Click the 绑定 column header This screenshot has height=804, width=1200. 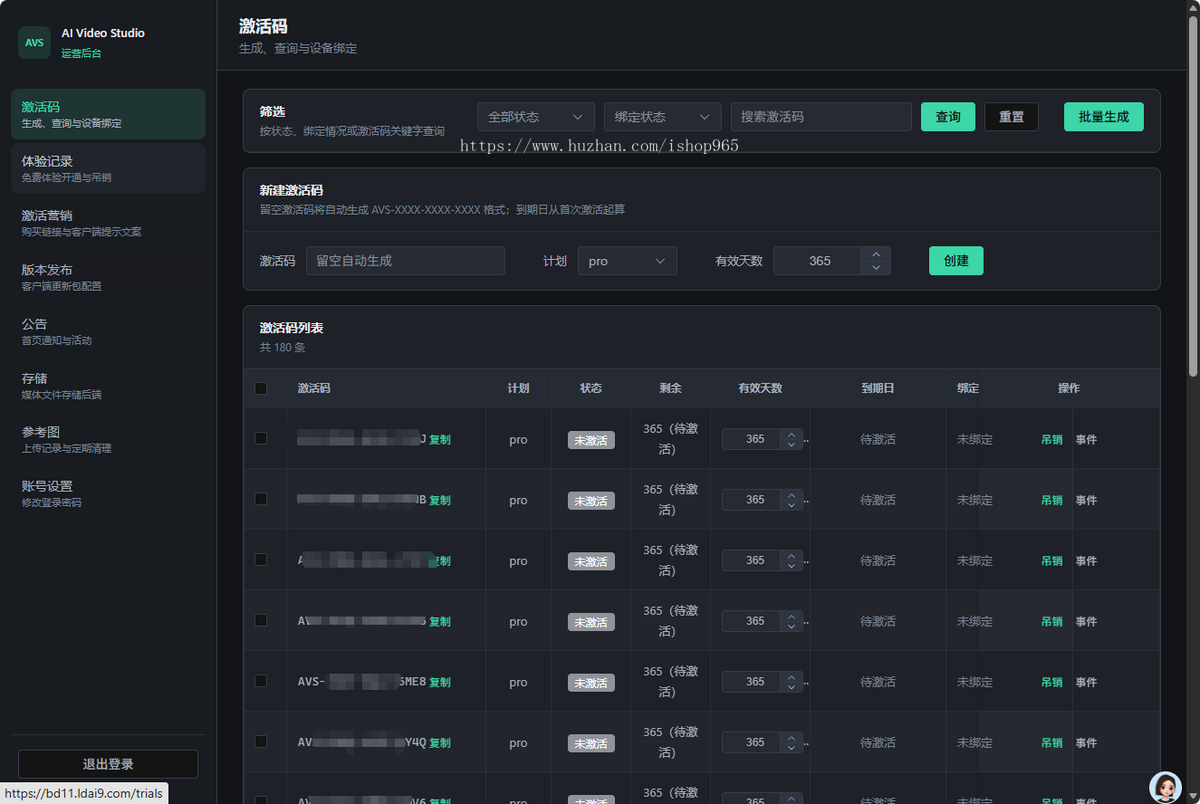point(968,388)
